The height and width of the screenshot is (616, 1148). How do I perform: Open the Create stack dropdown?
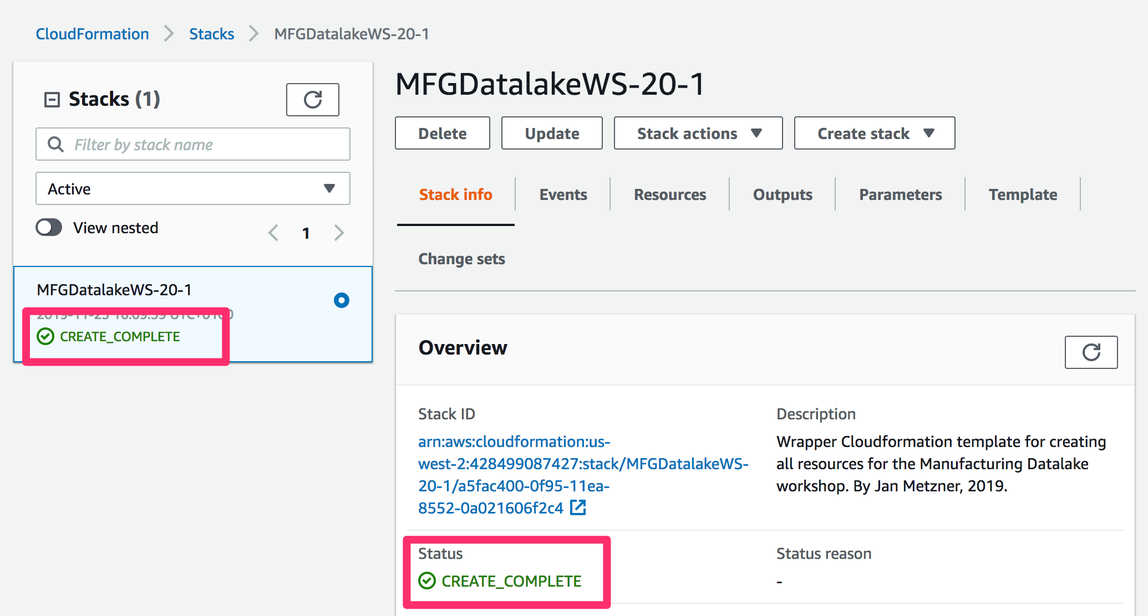[x=874, y=134]
